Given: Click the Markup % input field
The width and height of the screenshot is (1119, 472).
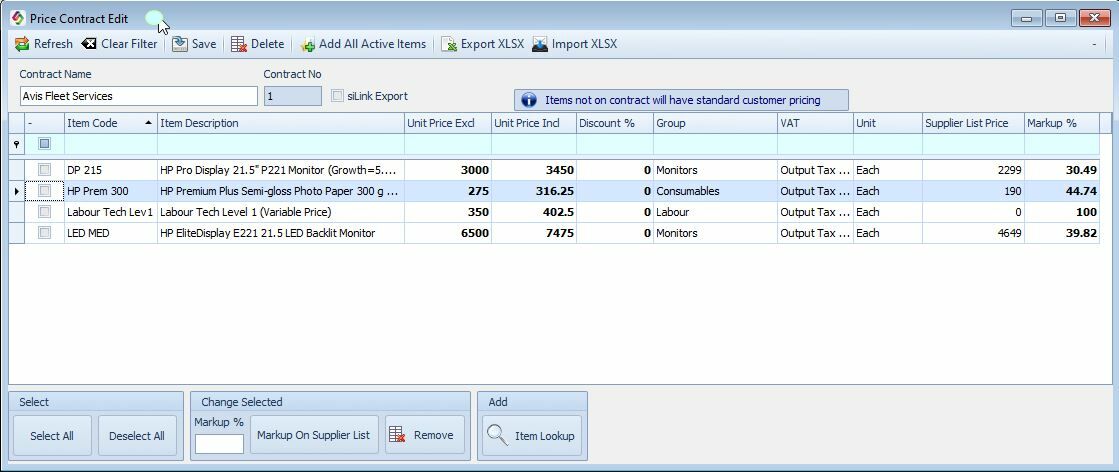Looking at the screenshot, I should 219,443.
